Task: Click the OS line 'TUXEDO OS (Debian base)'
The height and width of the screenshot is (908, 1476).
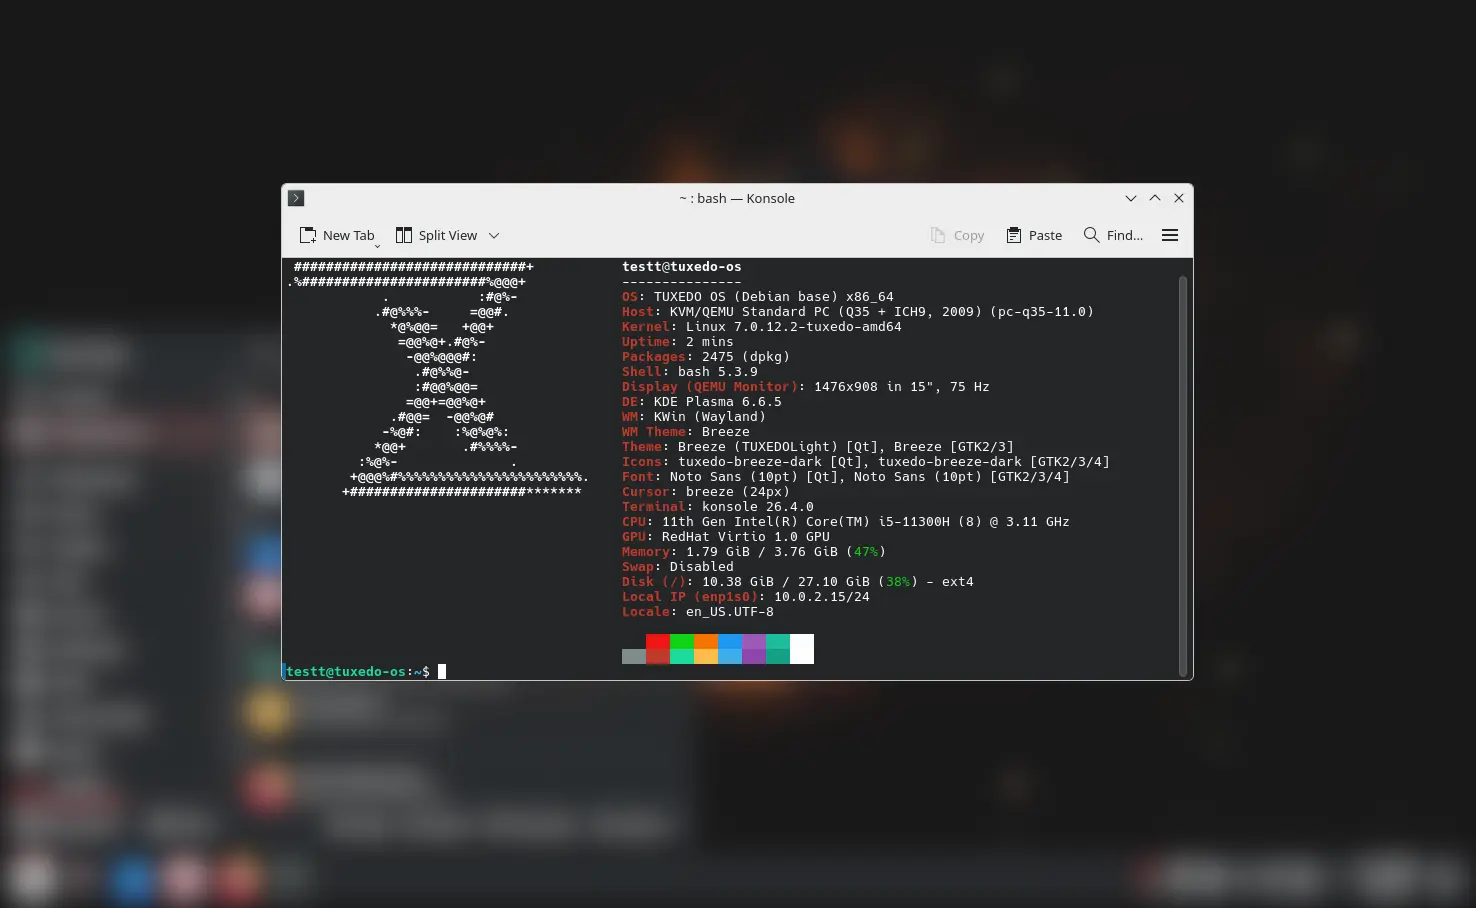Action: 758,297
